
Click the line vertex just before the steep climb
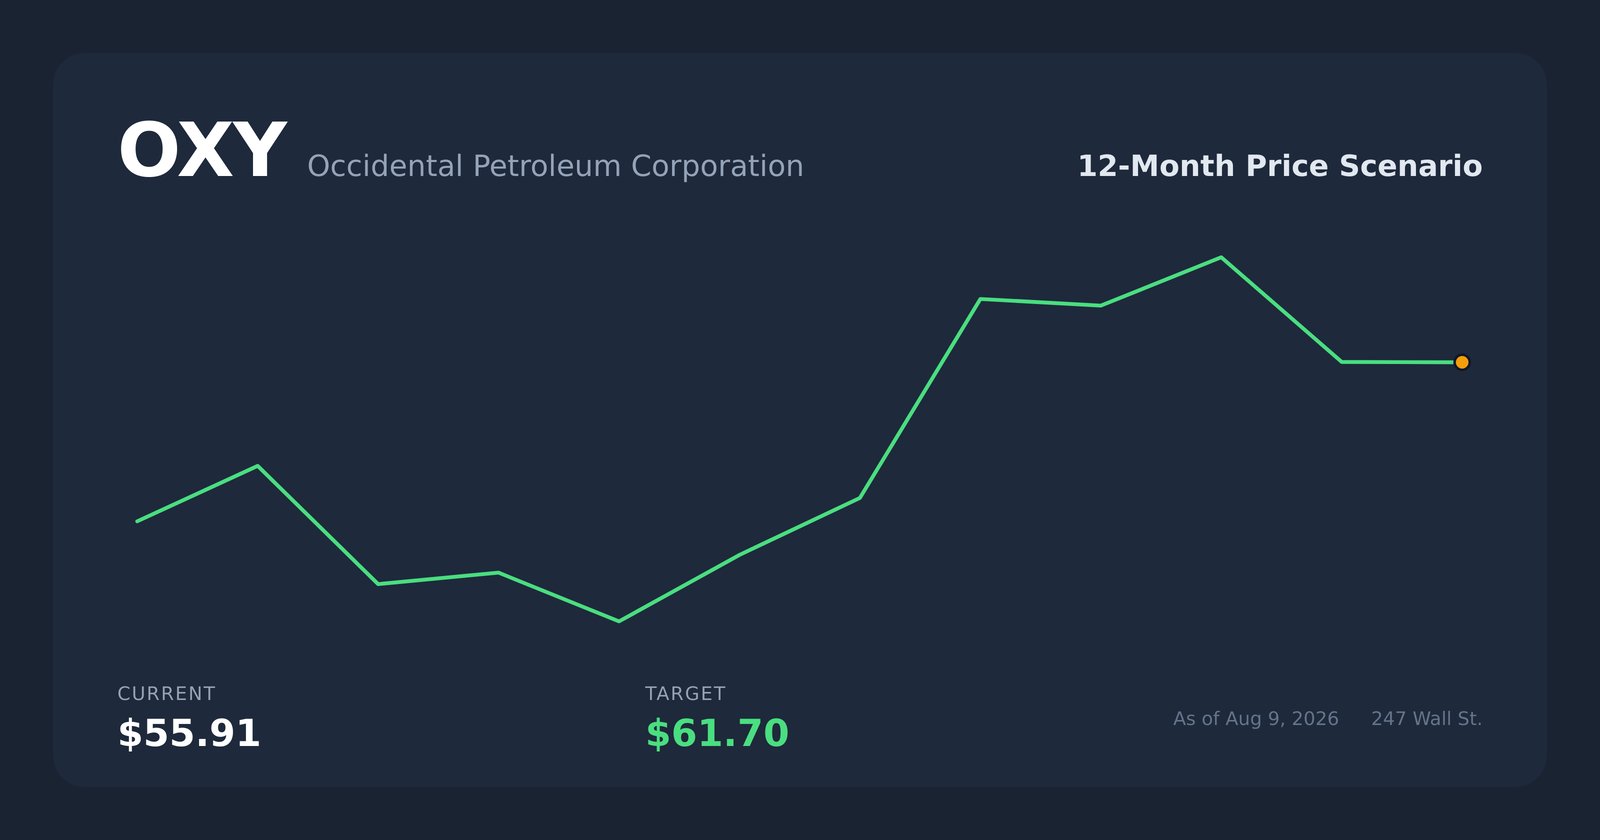point(859,498)
